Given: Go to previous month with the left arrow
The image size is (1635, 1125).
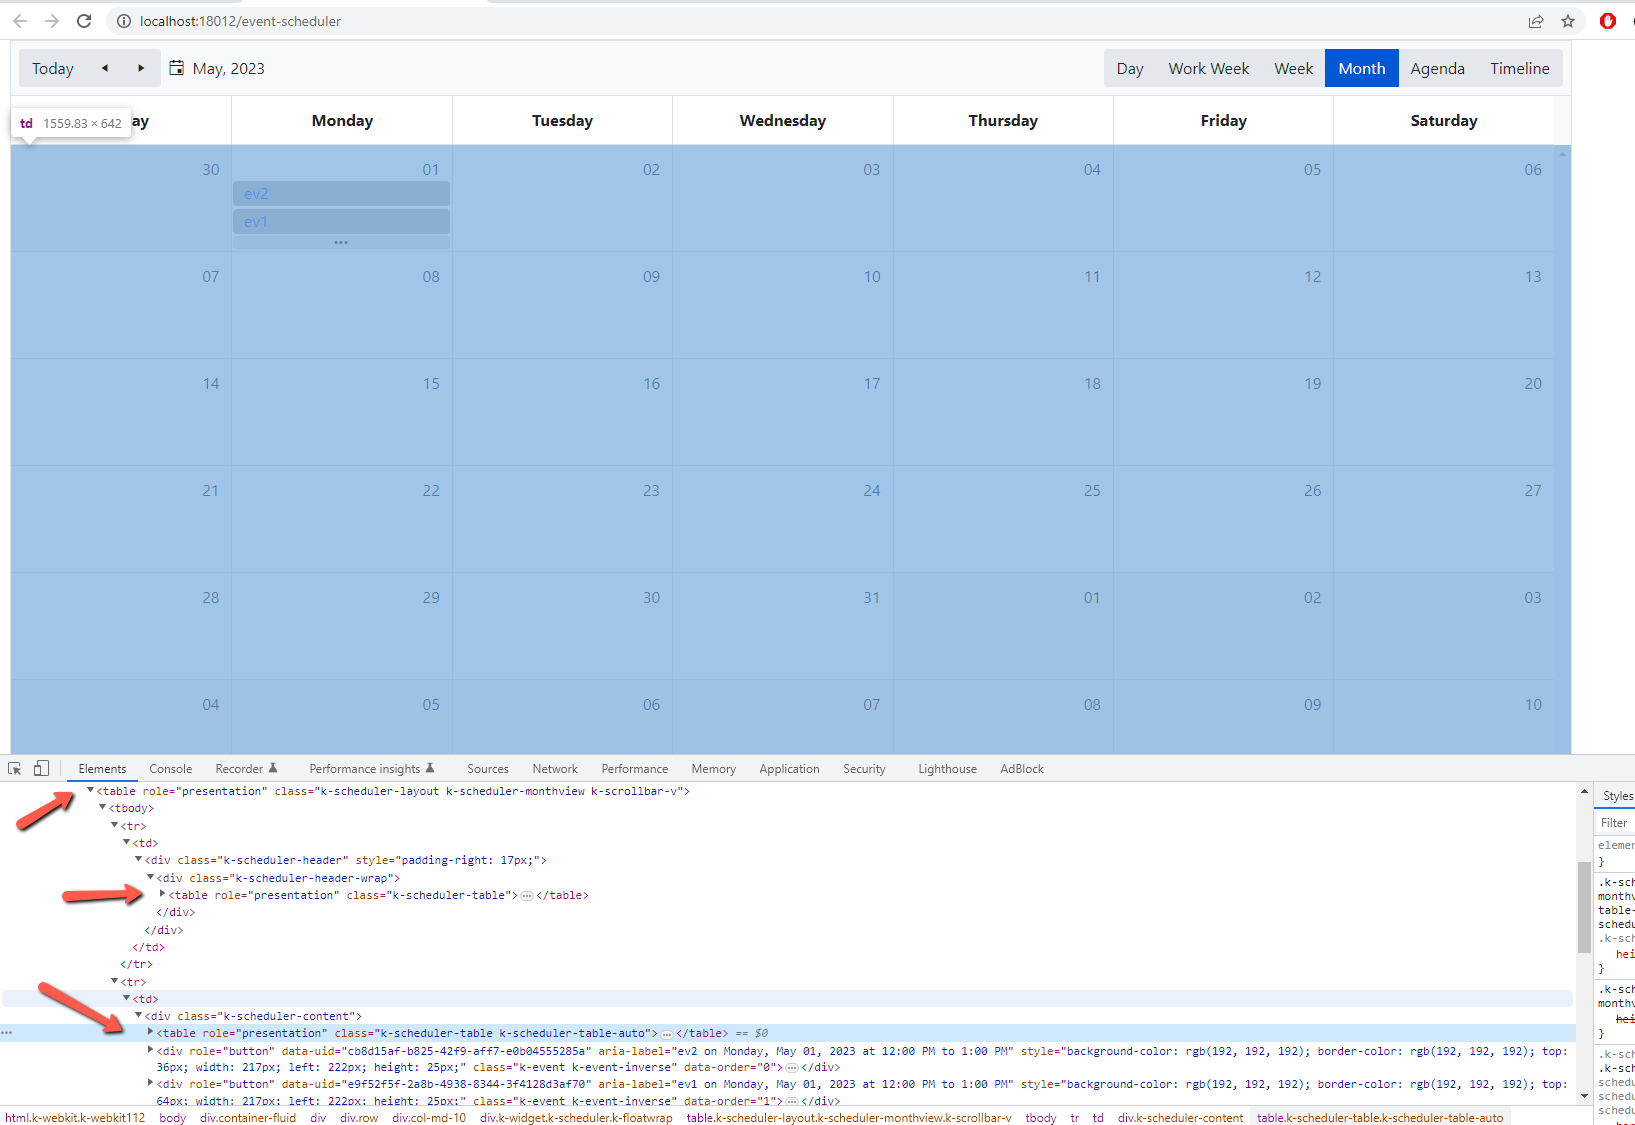Looking at the screenshot, I should tap(105, 68).
